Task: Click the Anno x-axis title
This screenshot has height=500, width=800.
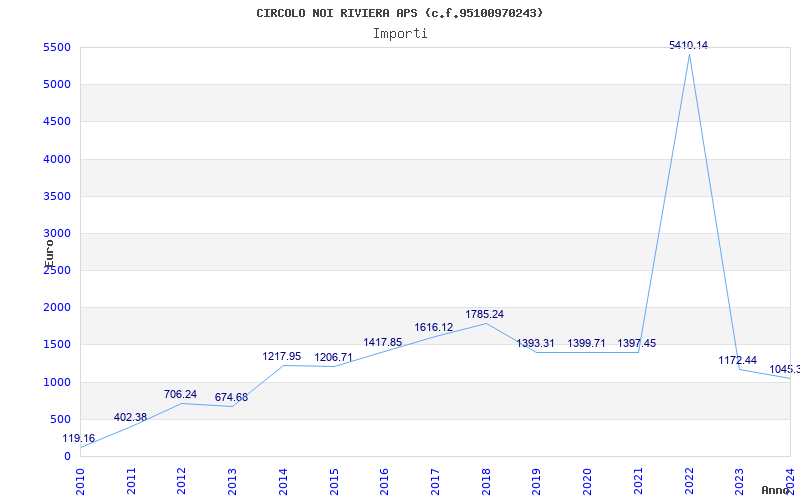Action: (775, 490)
